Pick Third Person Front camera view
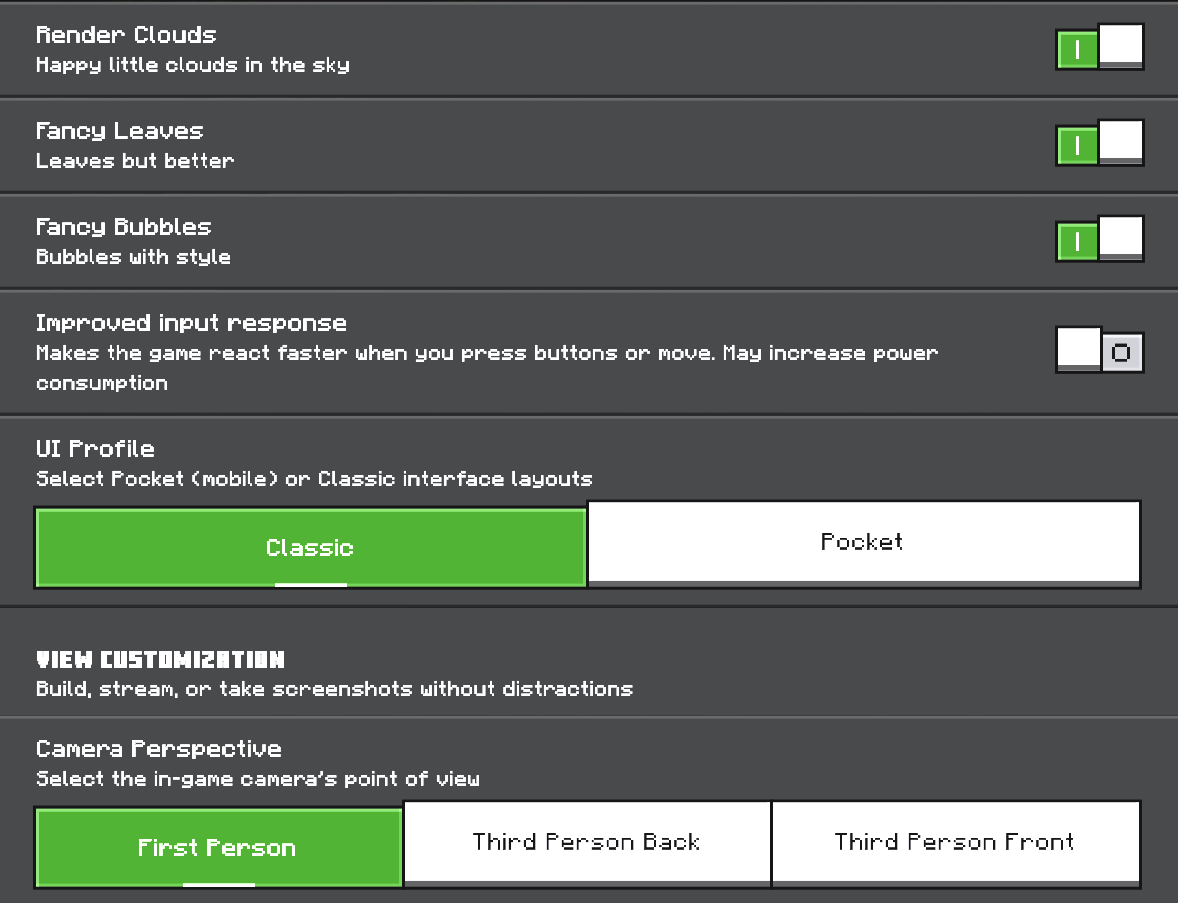 (956, 844)
